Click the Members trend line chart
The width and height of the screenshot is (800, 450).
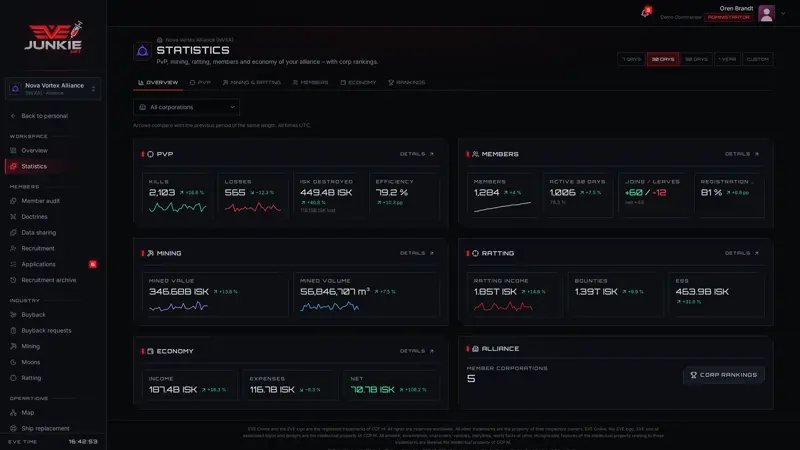(502, 206)
